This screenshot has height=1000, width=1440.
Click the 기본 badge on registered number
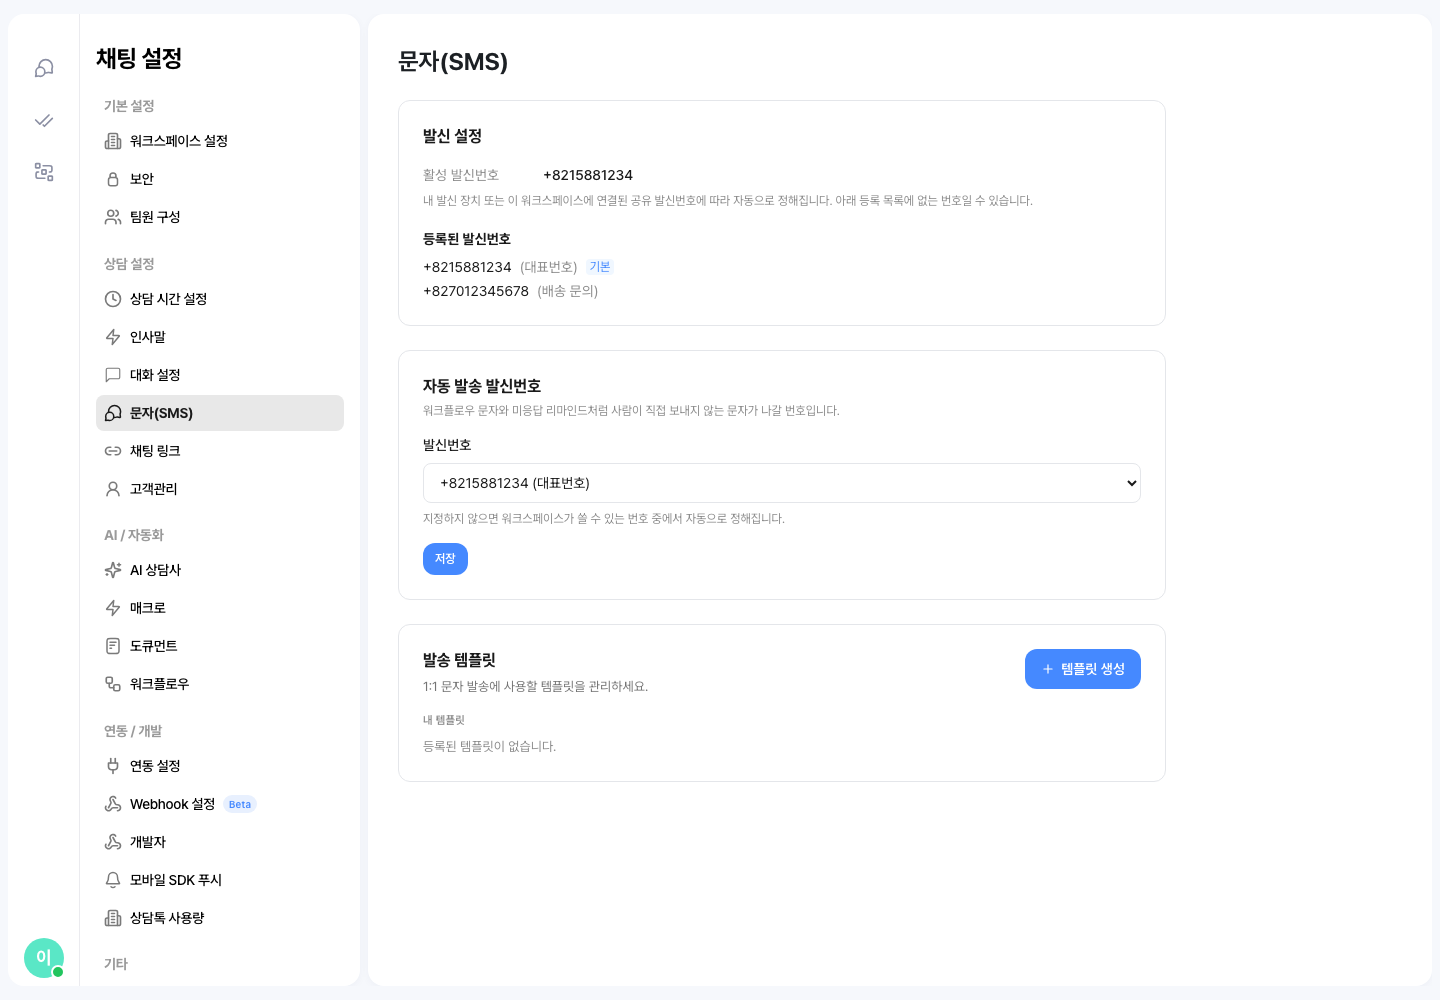(x=600, y=267)
